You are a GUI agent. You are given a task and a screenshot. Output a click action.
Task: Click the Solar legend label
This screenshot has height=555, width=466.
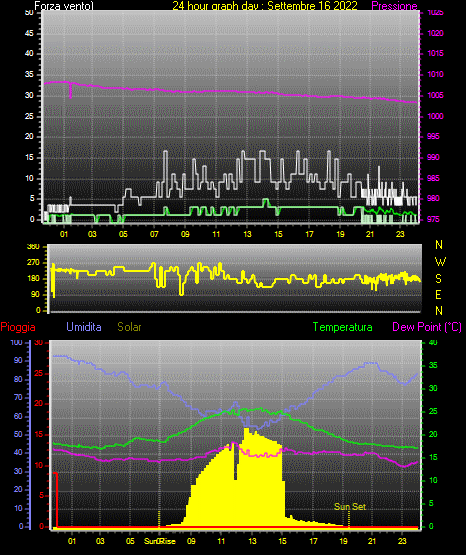130,327
